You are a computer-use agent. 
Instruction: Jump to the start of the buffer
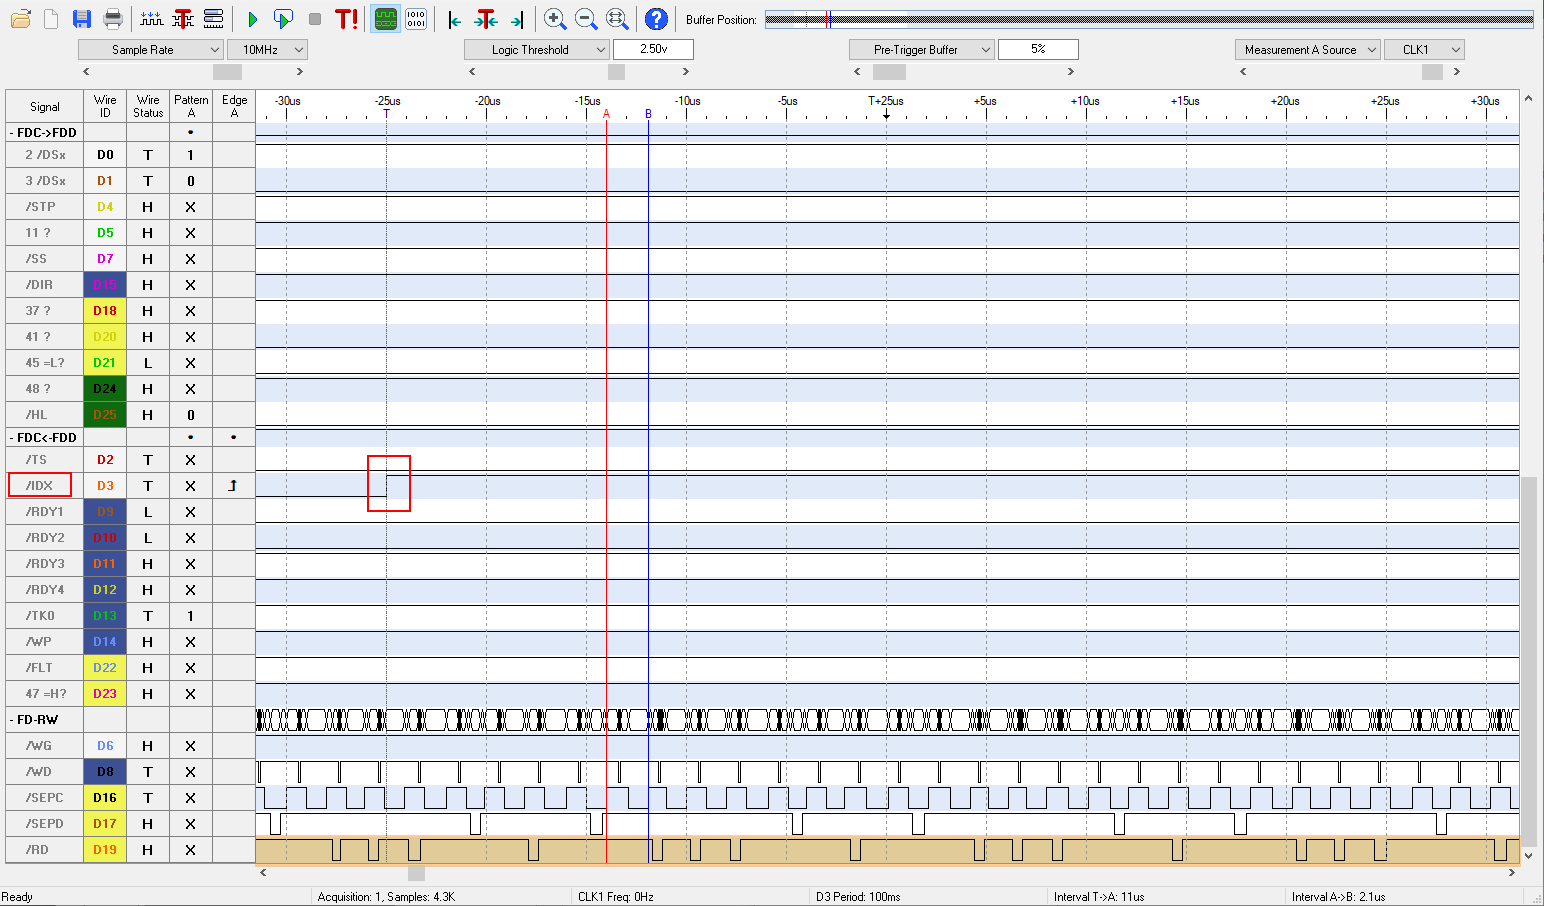click(455, 19)
